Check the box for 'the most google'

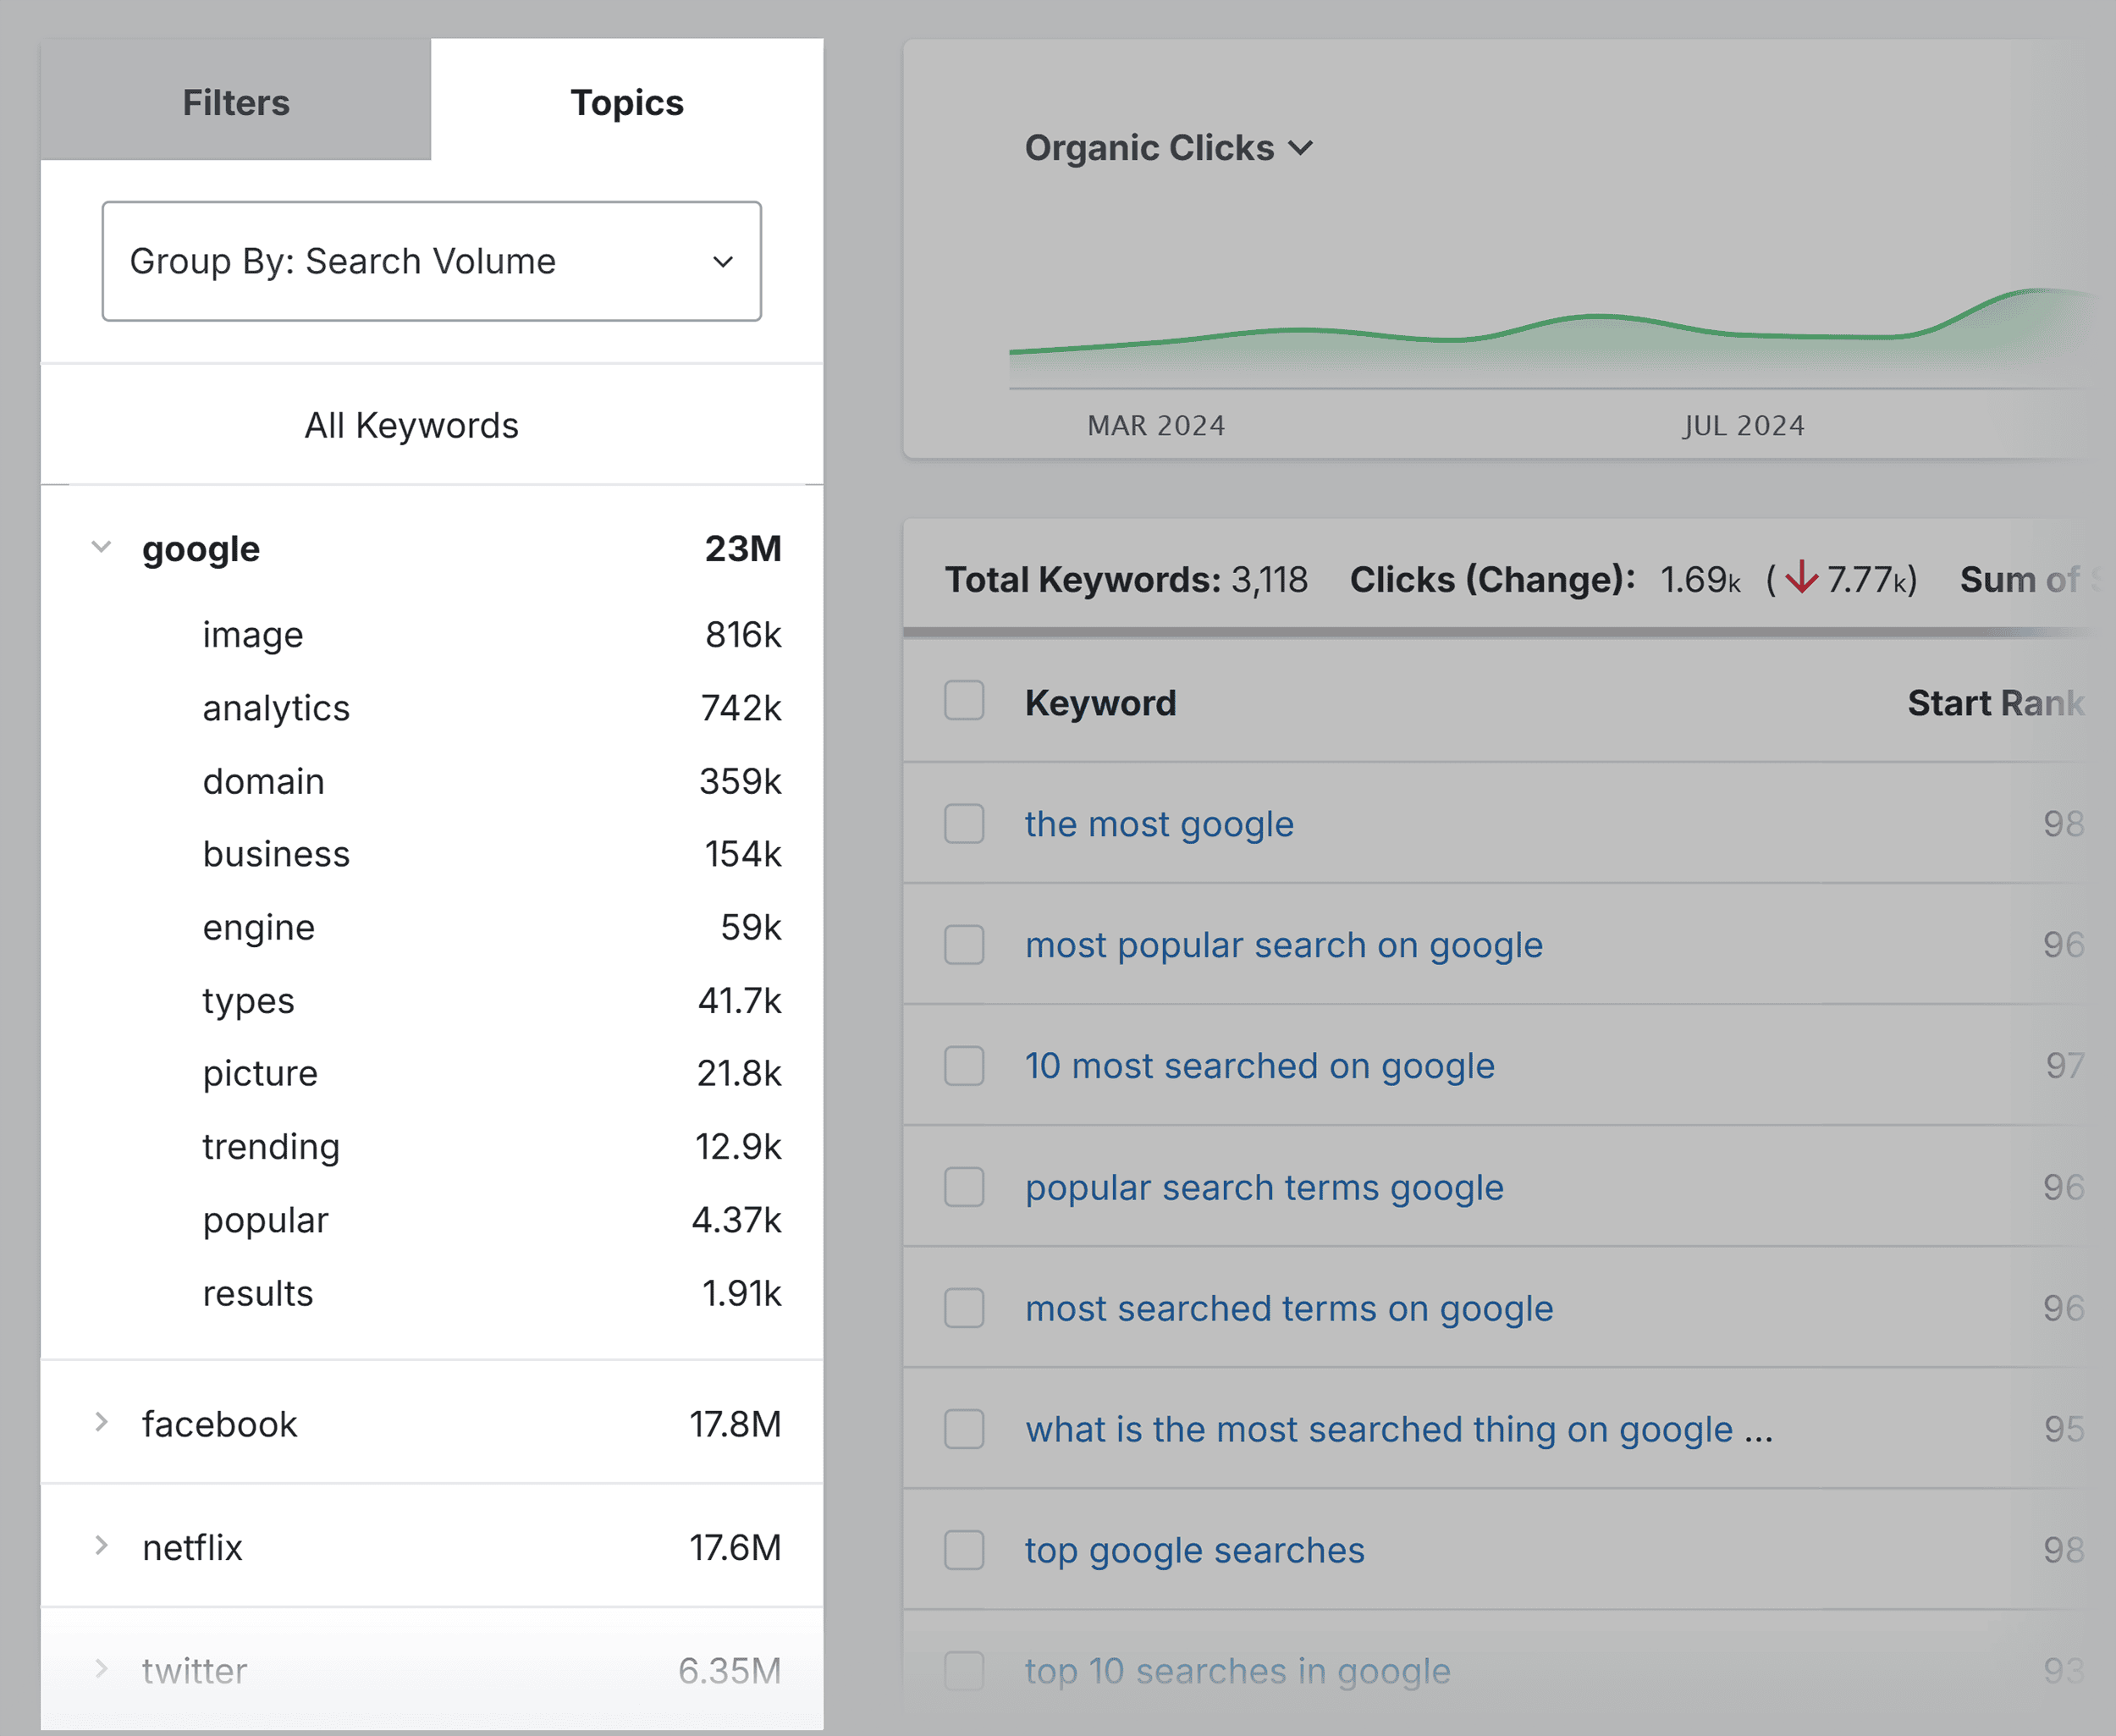964,823
